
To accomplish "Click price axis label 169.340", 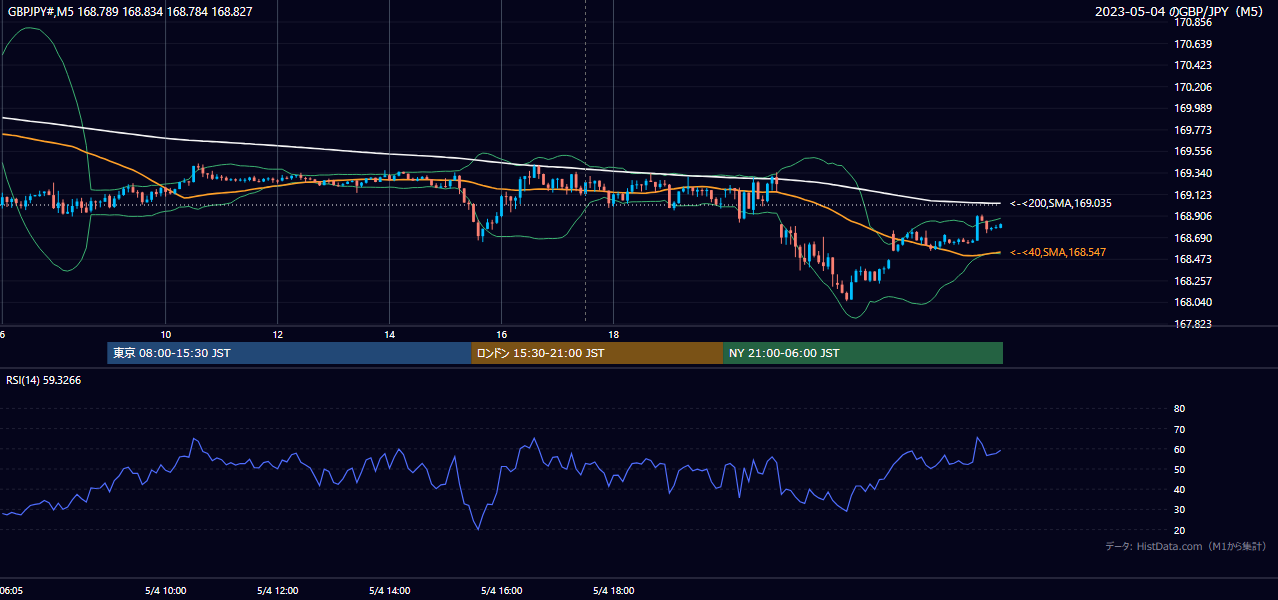I will 1193,173.
